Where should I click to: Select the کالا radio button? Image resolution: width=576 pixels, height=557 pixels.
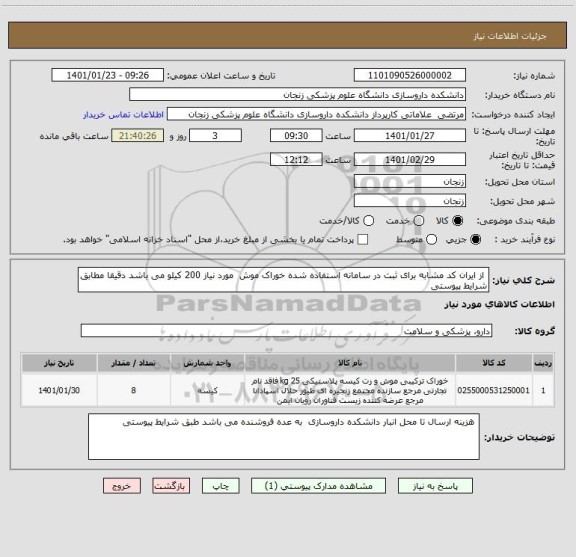pyautogui.click(x=457, y=220)
